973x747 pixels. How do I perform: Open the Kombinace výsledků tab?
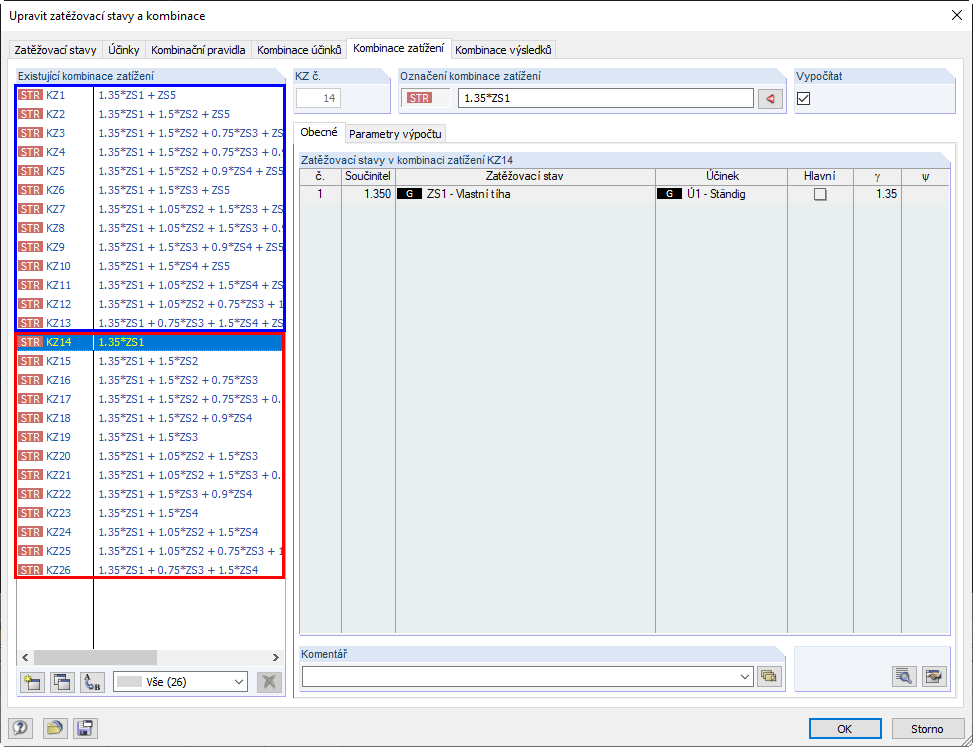[x=503, y=50]
